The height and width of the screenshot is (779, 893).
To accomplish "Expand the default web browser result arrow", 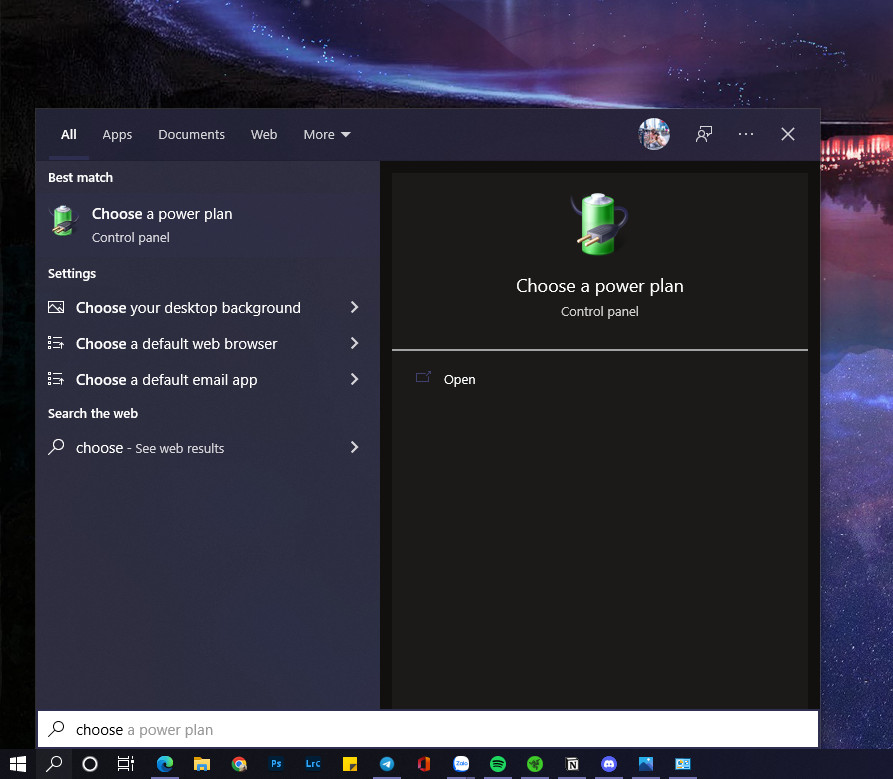I will (x=354, y=343).
